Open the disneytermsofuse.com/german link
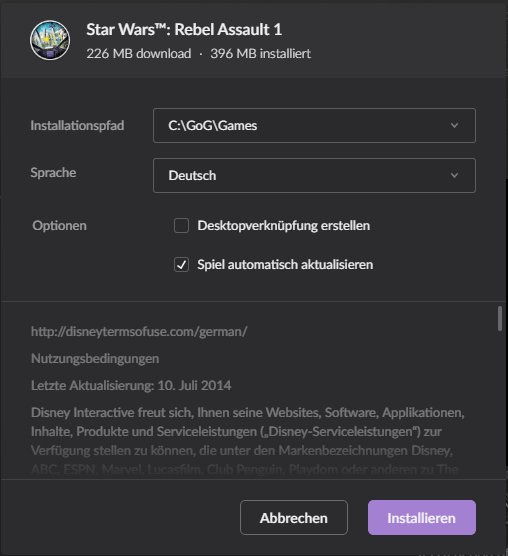Screen dimensions: 508x556 [139, 332]
